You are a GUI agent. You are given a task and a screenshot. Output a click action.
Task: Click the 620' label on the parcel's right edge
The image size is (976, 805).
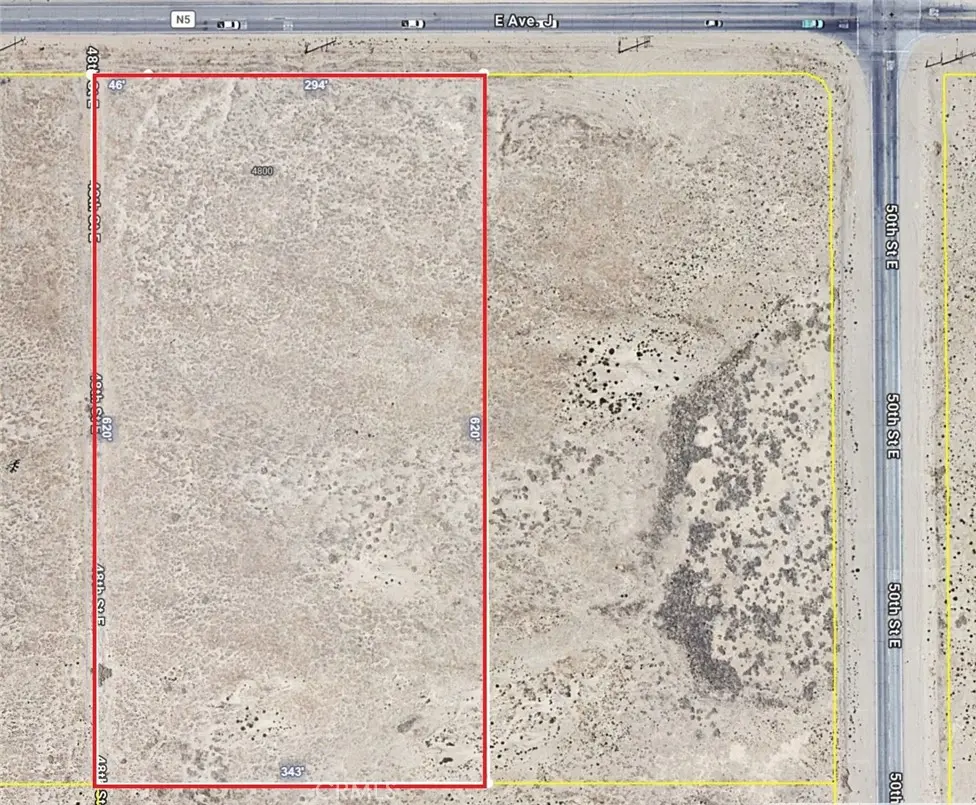[475, 429]
